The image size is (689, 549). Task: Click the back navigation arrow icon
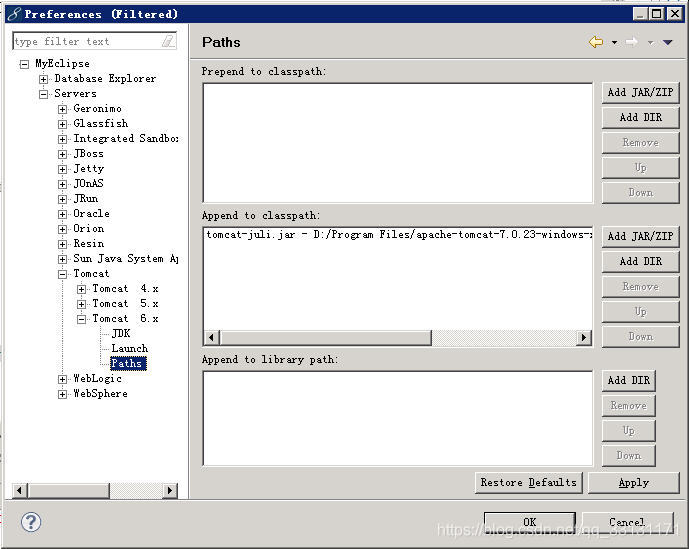[596, 42]
